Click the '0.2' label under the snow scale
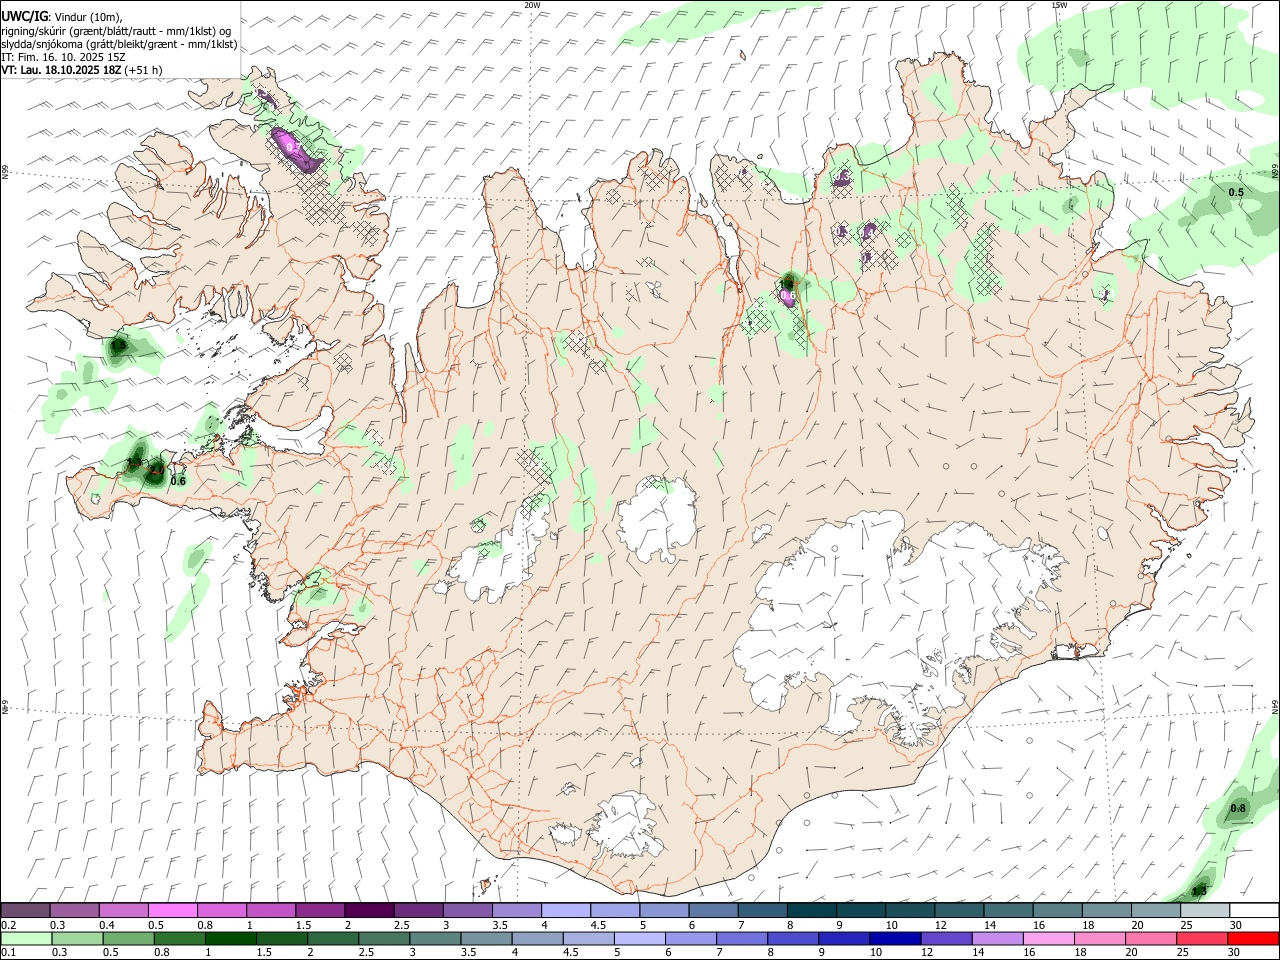Viewport: 1280px width, 960px height. tap(8, 925)
